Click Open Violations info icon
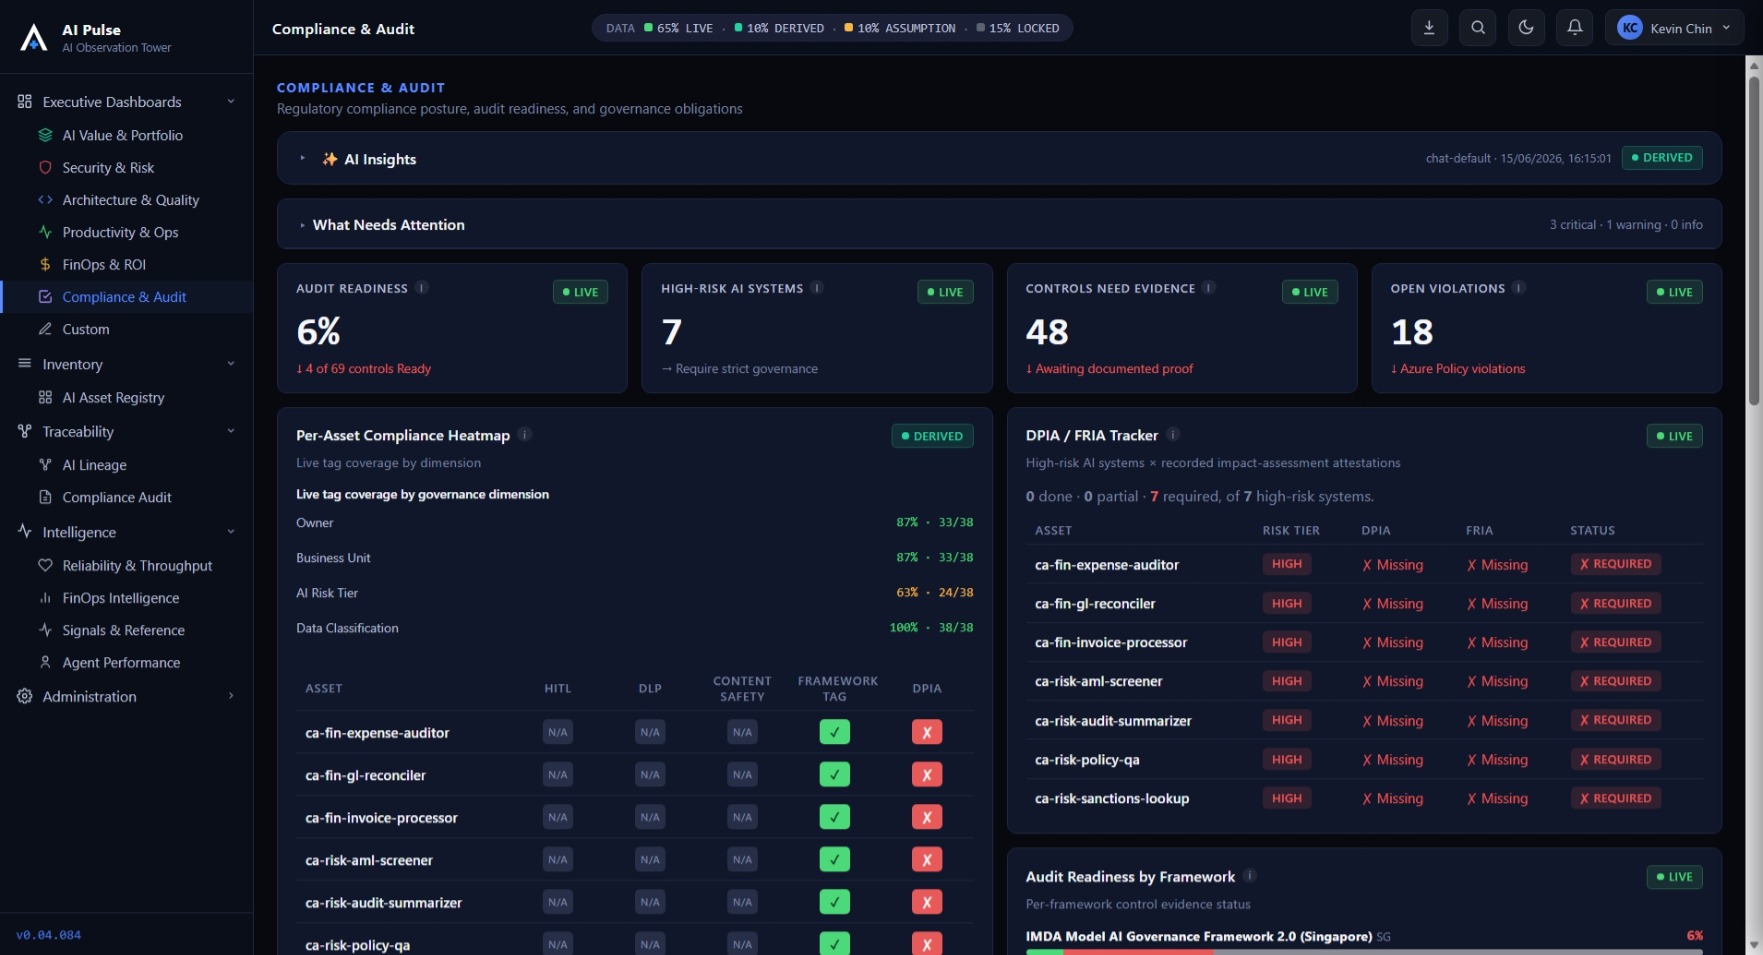This screenshot has width=1763, height=955. (1519, 288)
